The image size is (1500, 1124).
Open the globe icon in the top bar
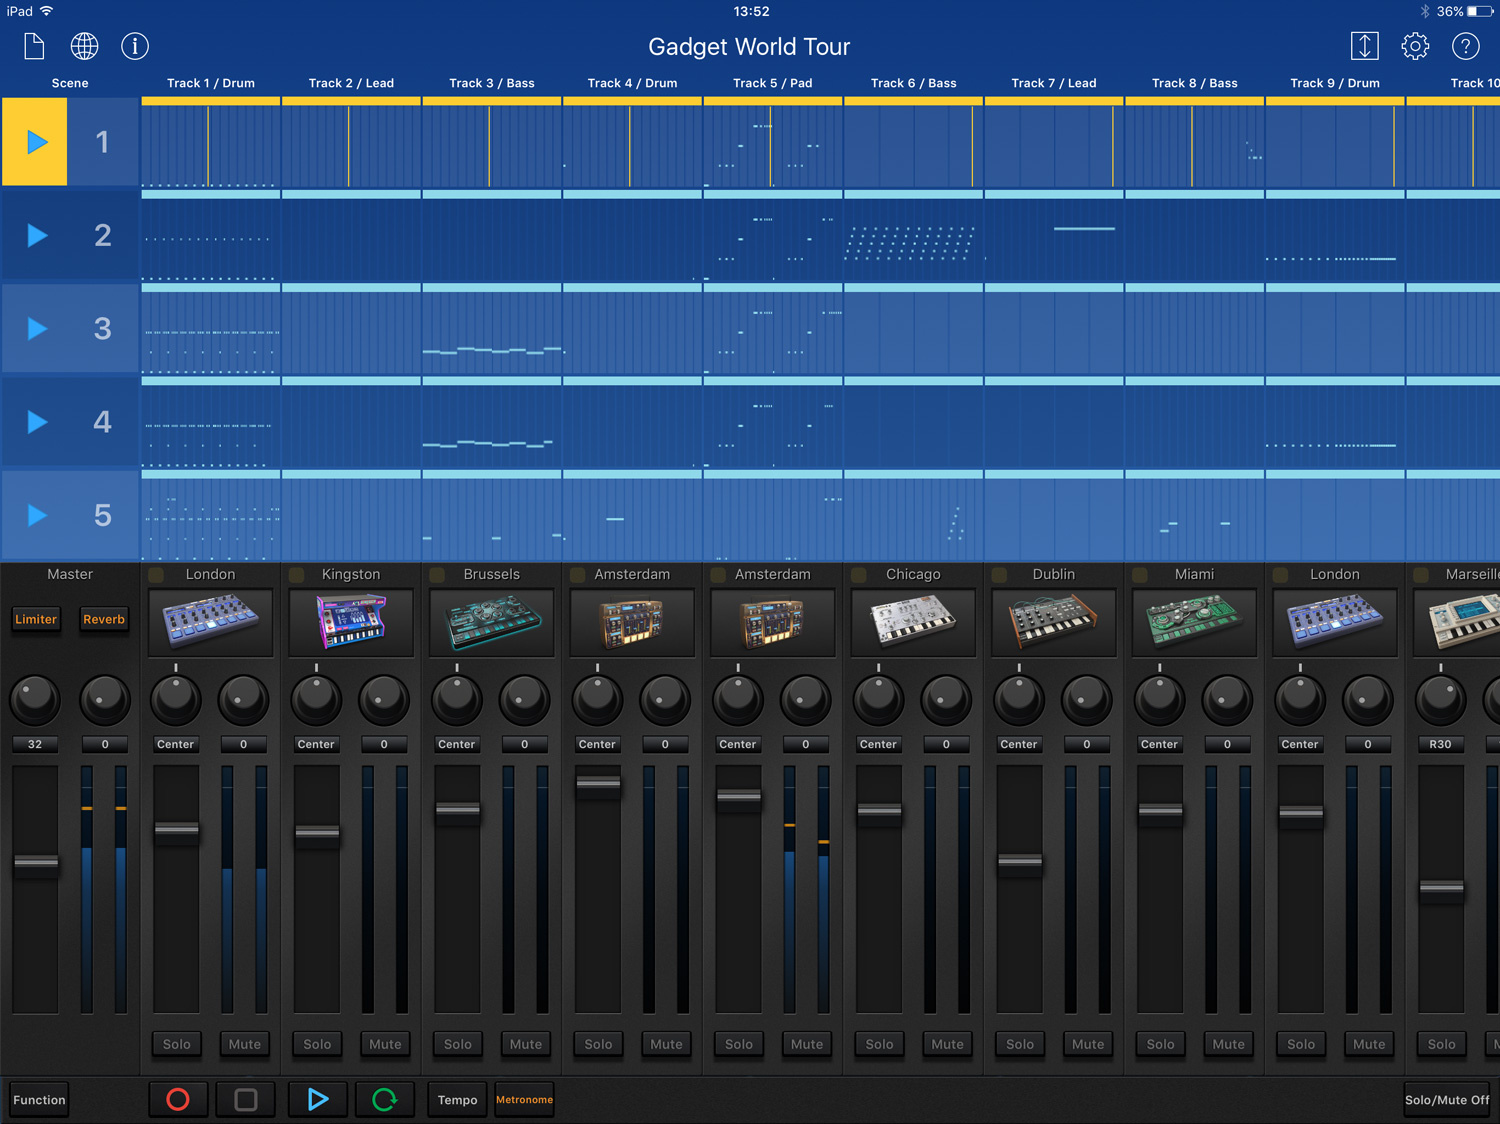pos(84,46)
